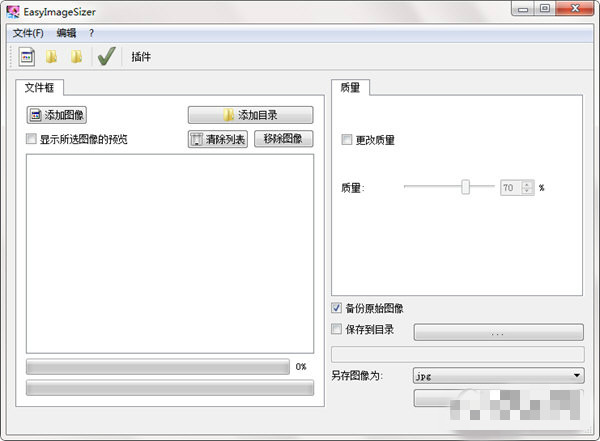
Task: Decrease quality with the spinner down arrow
Action: pos(527,191)
